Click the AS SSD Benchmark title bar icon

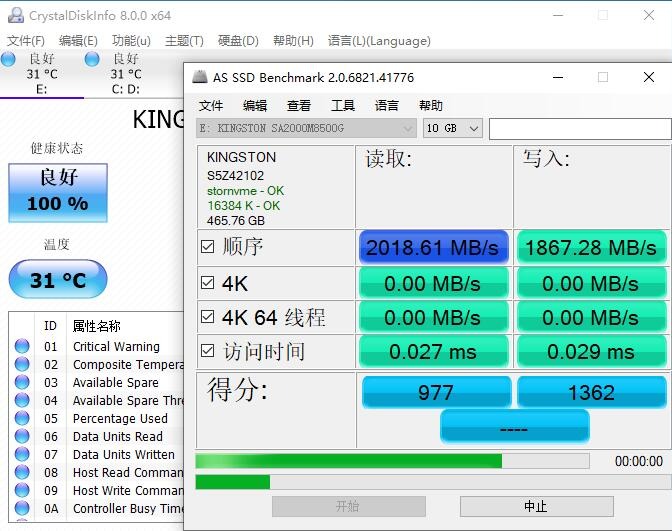click(x=200, y=77)
